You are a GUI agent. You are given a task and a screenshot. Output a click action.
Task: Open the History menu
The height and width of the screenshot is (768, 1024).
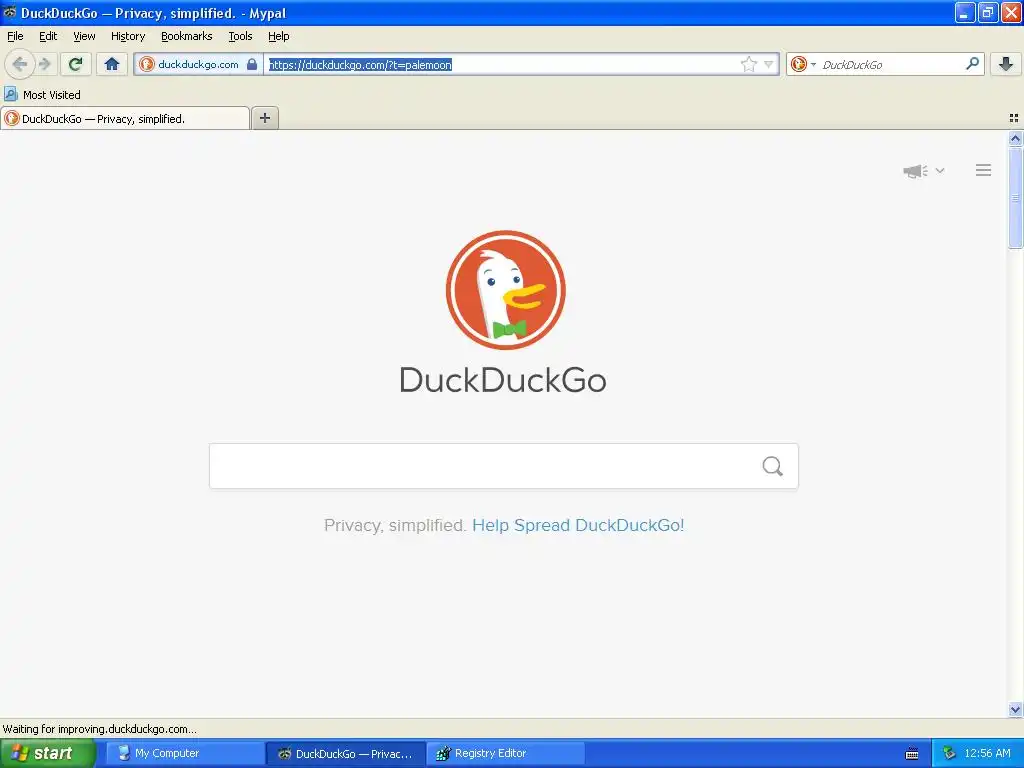pyautogui.click(x=128, y=36)
